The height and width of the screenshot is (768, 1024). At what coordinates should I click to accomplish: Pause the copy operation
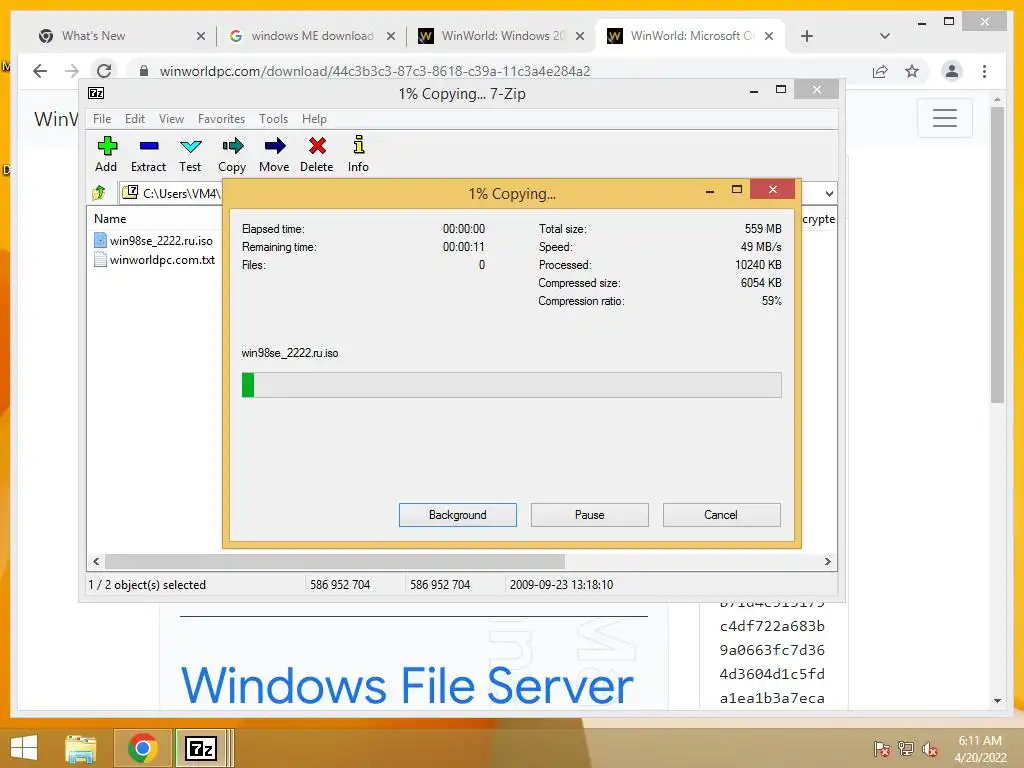(x=590, y=515)
